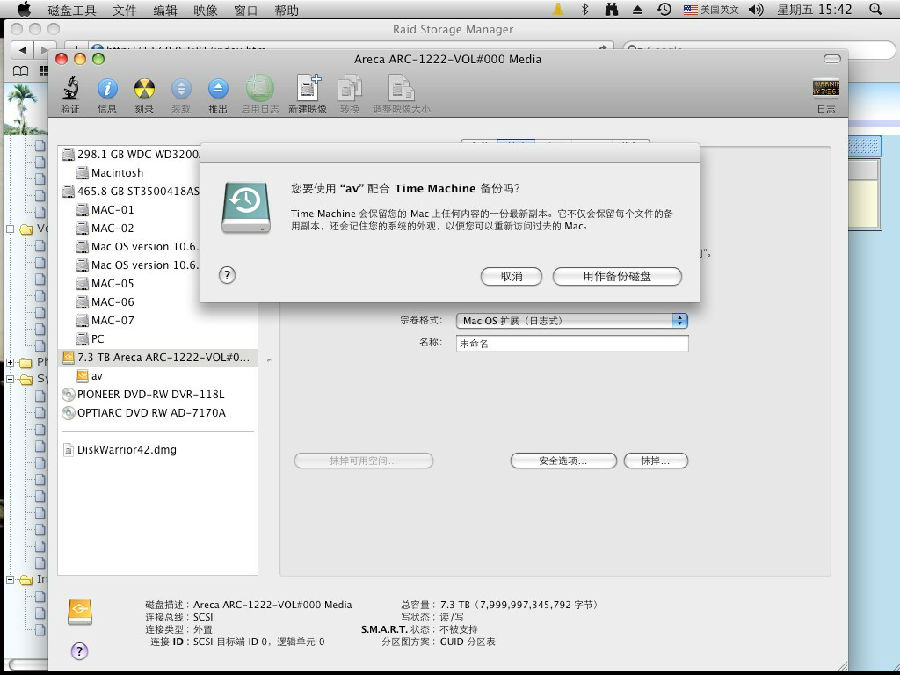Select the av volume
900x675 pixels.
pos(90,376)
